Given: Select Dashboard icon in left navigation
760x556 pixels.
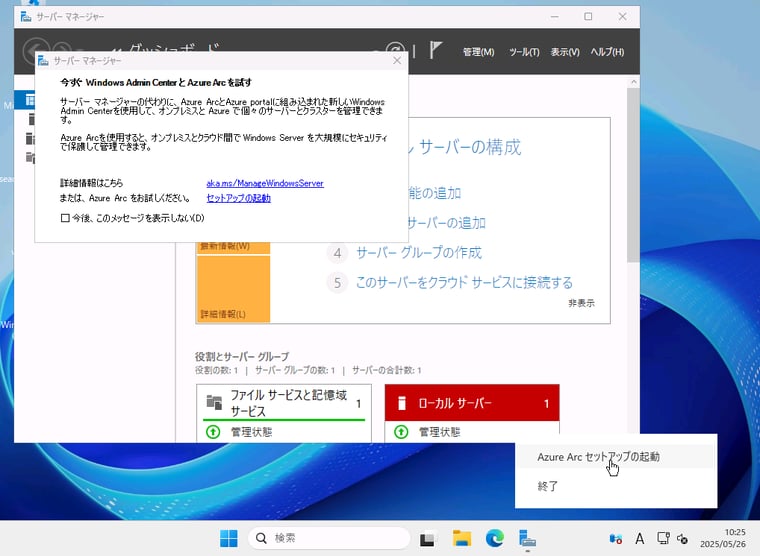Looking at the screenshot, I should point(30,100).
